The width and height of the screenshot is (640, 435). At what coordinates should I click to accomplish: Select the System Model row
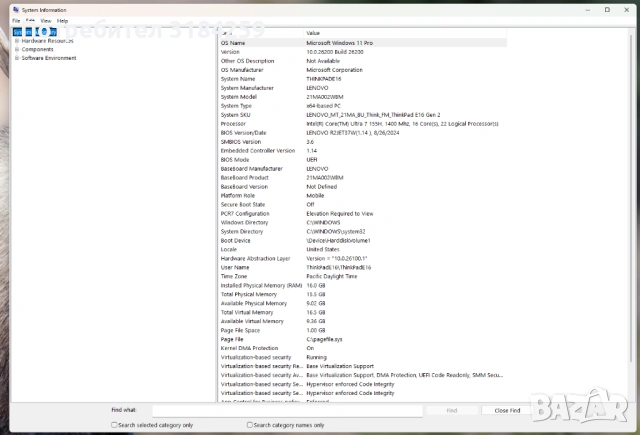tap(362, 97)
